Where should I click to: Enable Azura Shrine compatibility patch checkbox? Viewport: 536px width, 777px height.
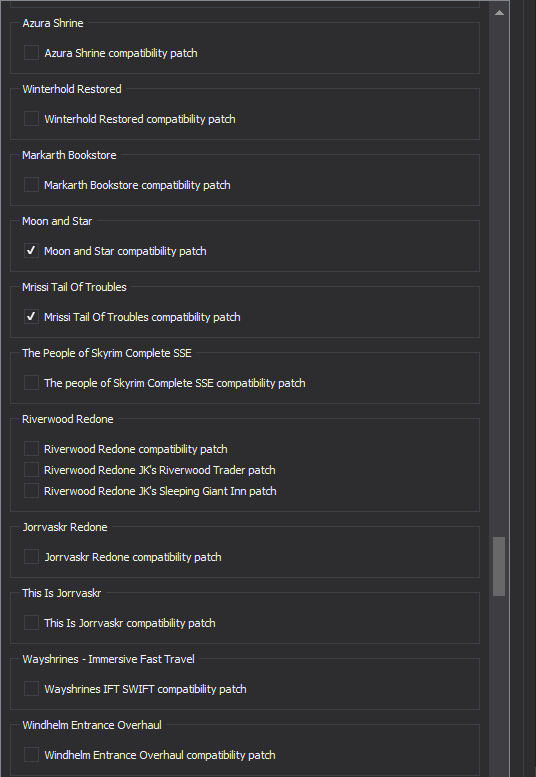click(x=31, y=53)
